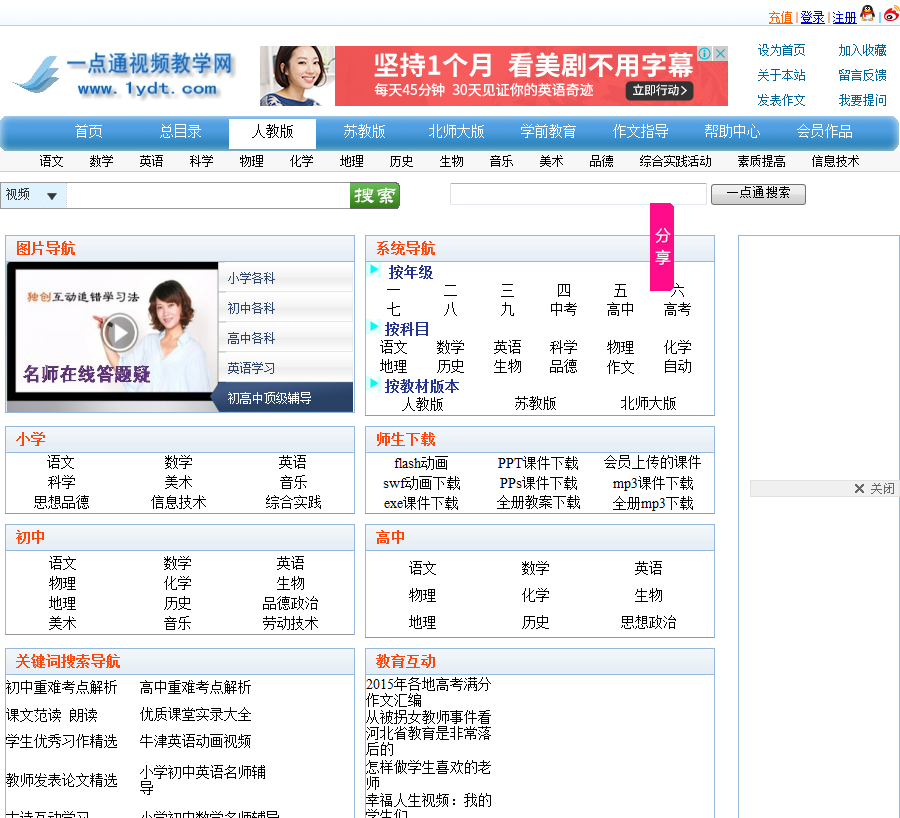The height and width of the screenshot is (818, 900).
Task: Select 信息技术 in the subject bar
Action: pos(835,161)
